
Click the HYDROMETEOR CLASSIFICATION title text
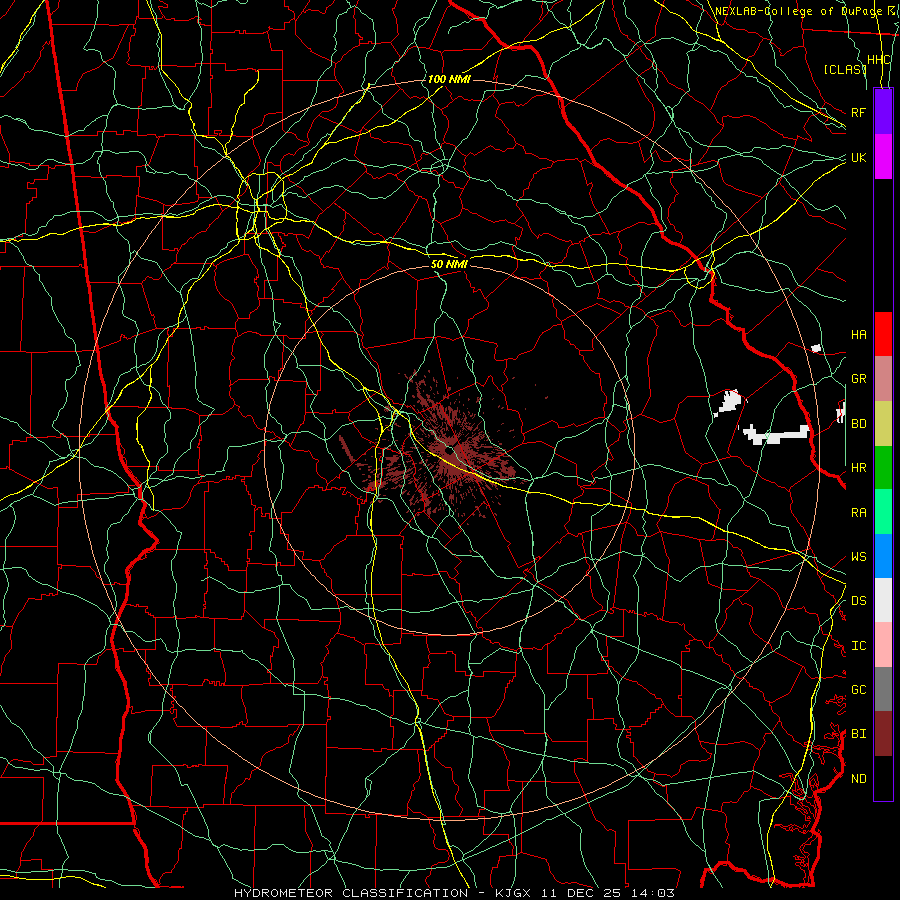[351, 893]
